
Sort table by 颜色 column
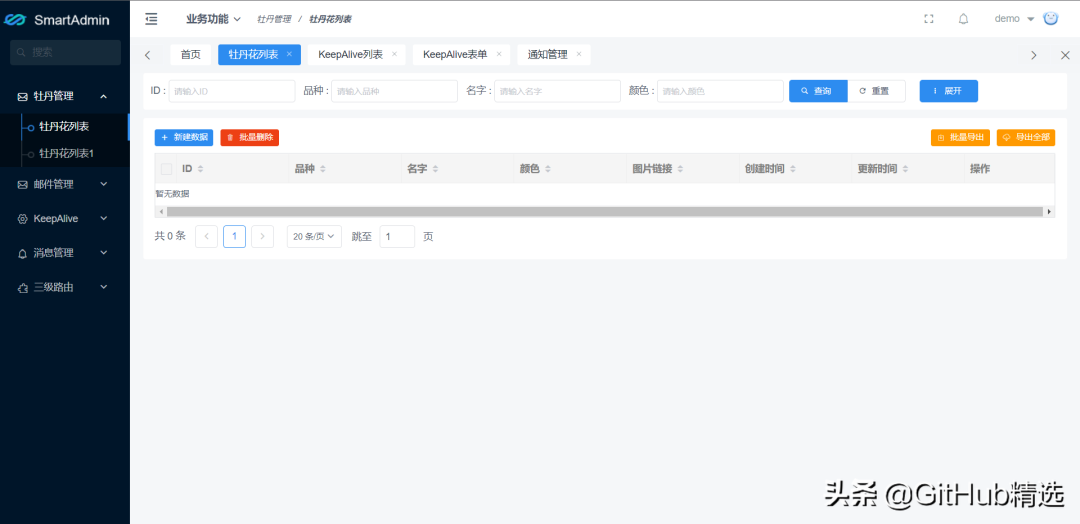548,169
